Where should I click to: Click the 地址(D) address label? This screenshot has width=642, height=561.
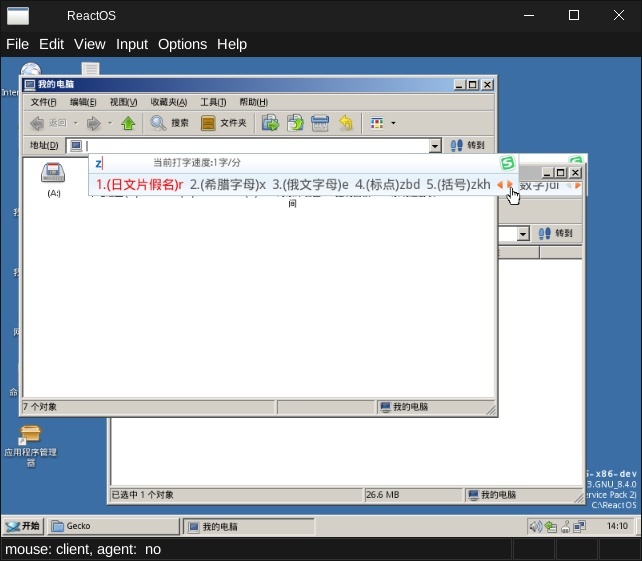point(44,145)
